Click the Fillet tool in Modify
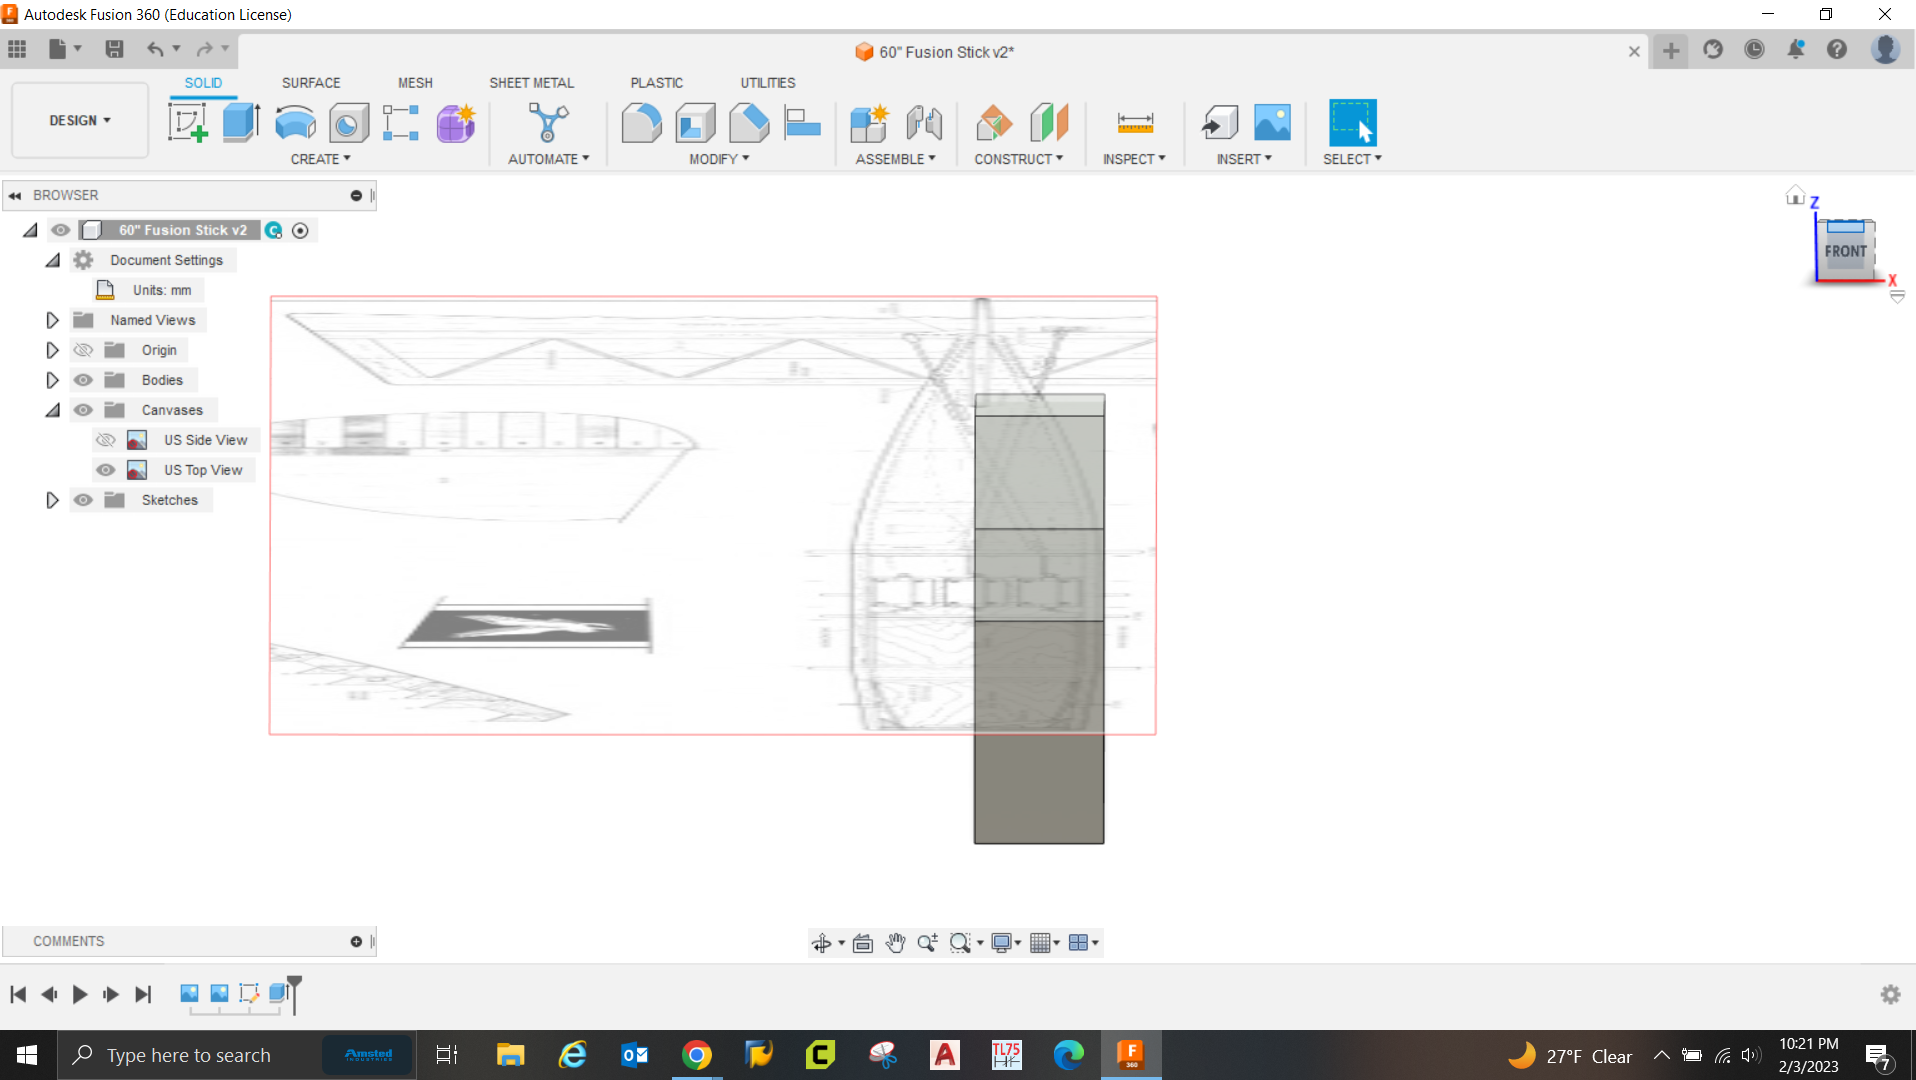1916x1080 pixels. (641, 123)
